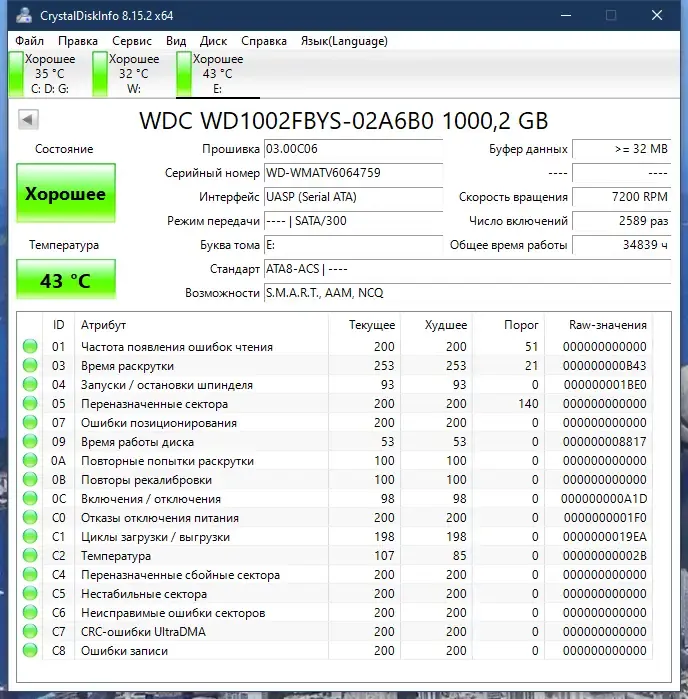Open the Диск menu

[x=213, y=41]
